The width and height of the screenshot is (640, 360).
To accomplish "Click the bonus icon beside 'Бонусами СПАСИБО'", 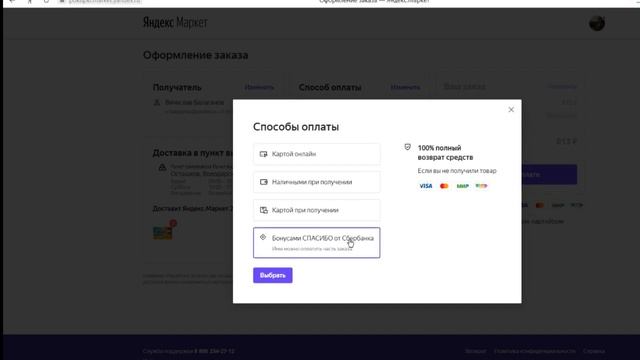I will tap(263, 237).
